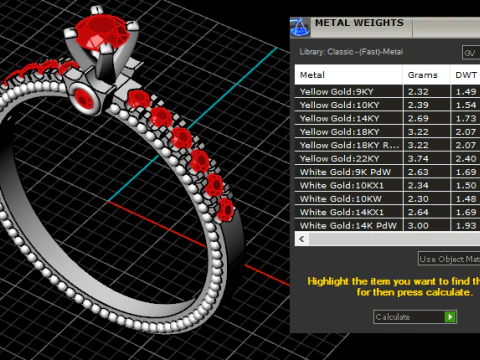
Task: Select the Yellow Gold:18KY row
Action: [387, 131]
